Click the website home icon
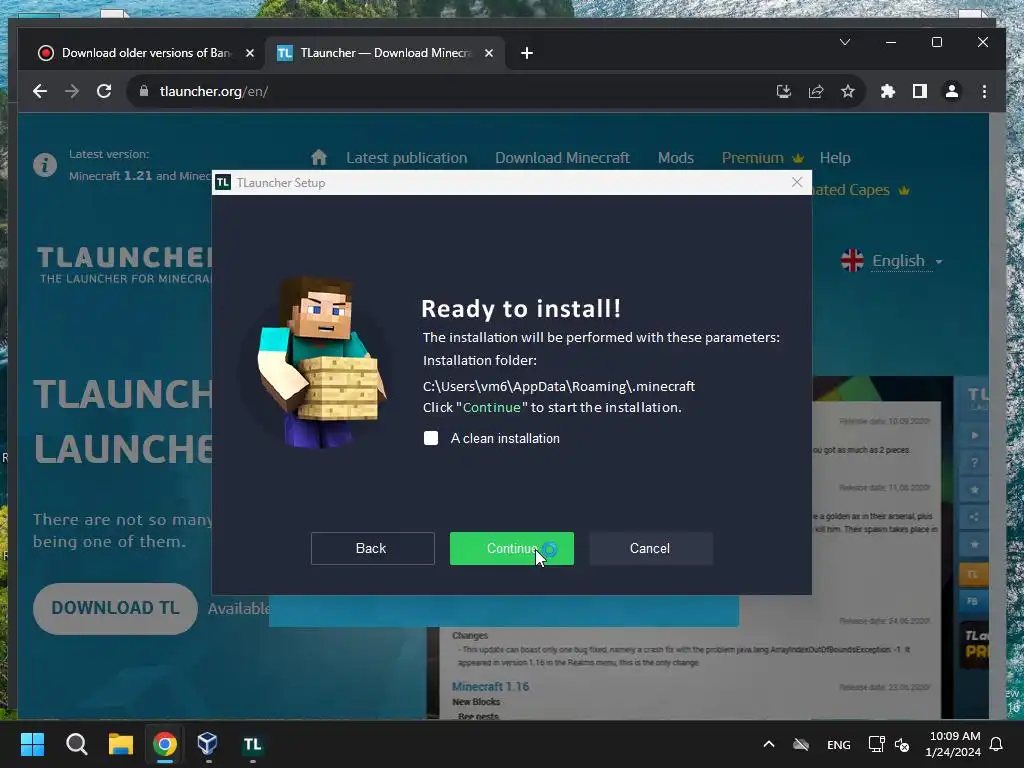1024x768 pixels. [319, 157]
